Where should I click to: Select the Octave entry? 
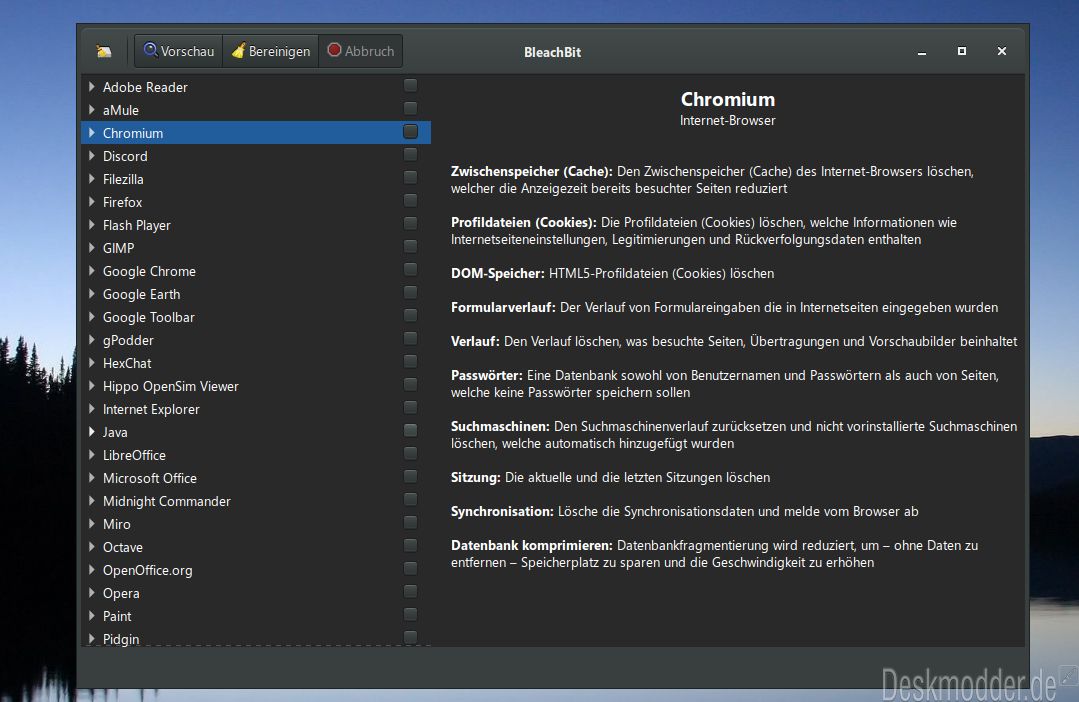(256, 547)
